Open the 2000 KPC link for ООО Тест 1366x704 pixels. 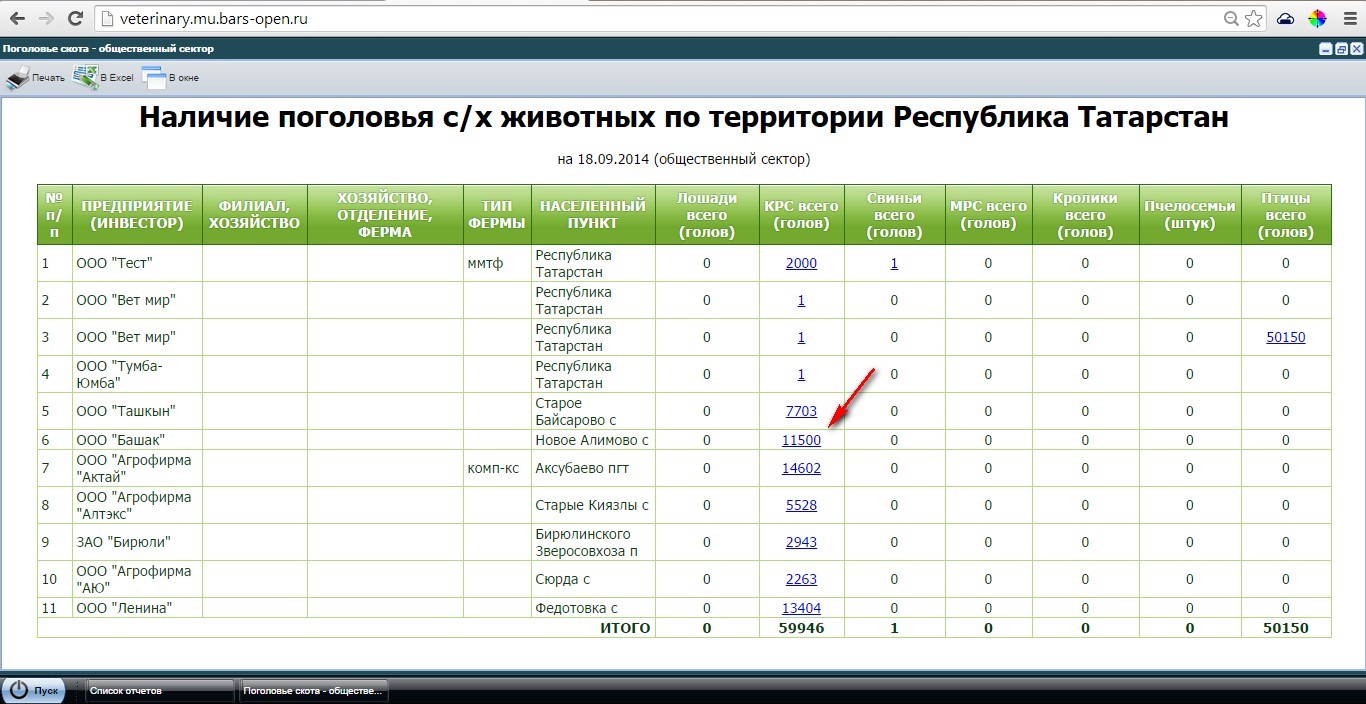(801, 264)
